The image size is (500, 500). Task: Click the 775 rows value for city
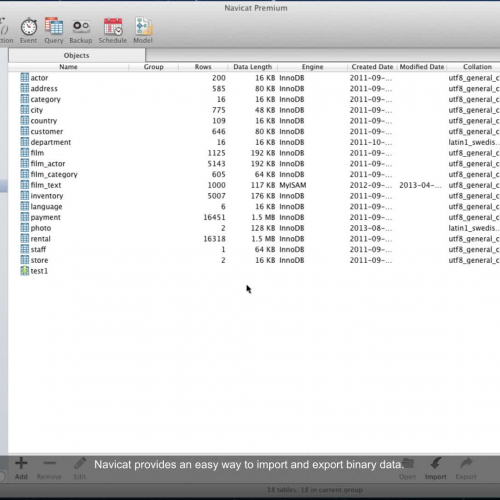click(x=219, y=110)
